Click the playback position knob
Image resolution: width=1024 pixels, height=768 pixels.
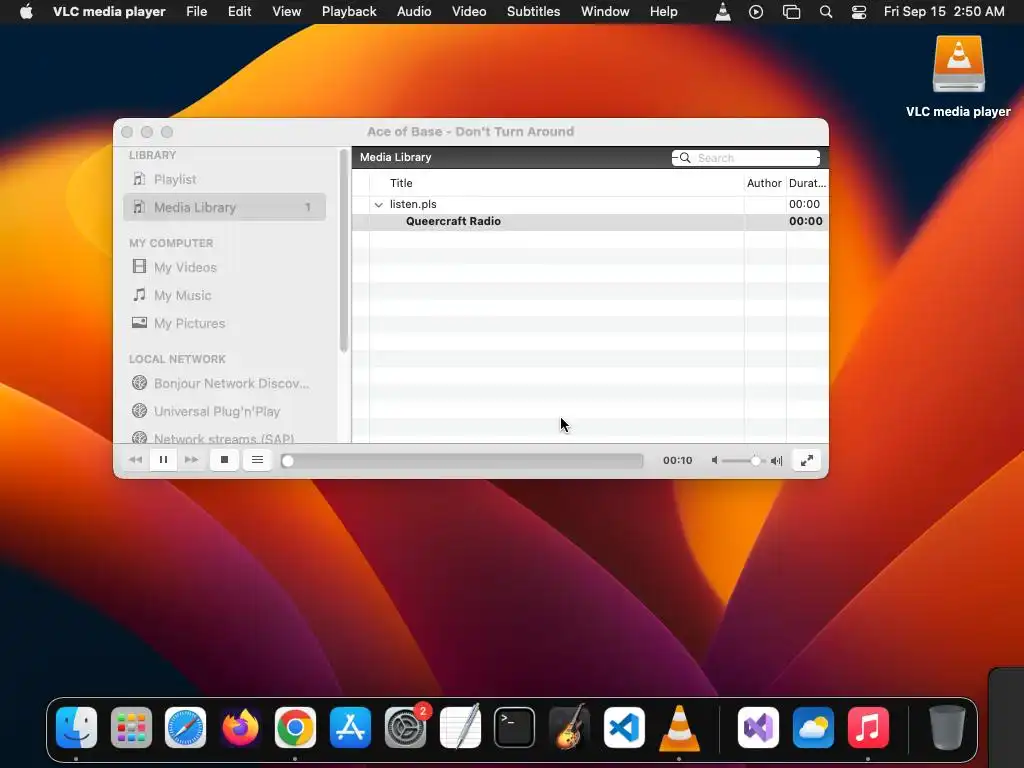(x=287, y=461)
